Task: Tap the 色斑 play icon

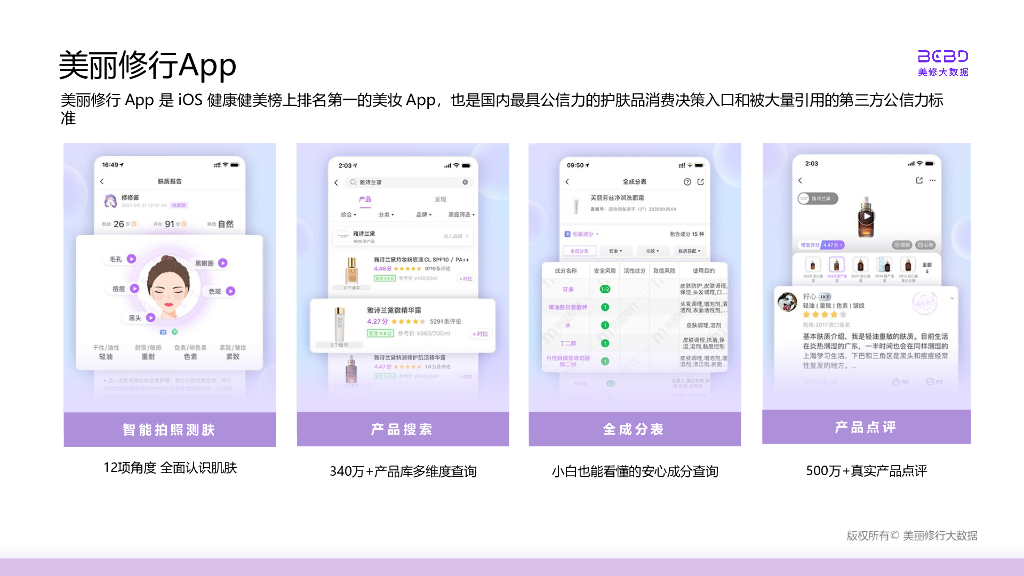Action: click(229, 291)
